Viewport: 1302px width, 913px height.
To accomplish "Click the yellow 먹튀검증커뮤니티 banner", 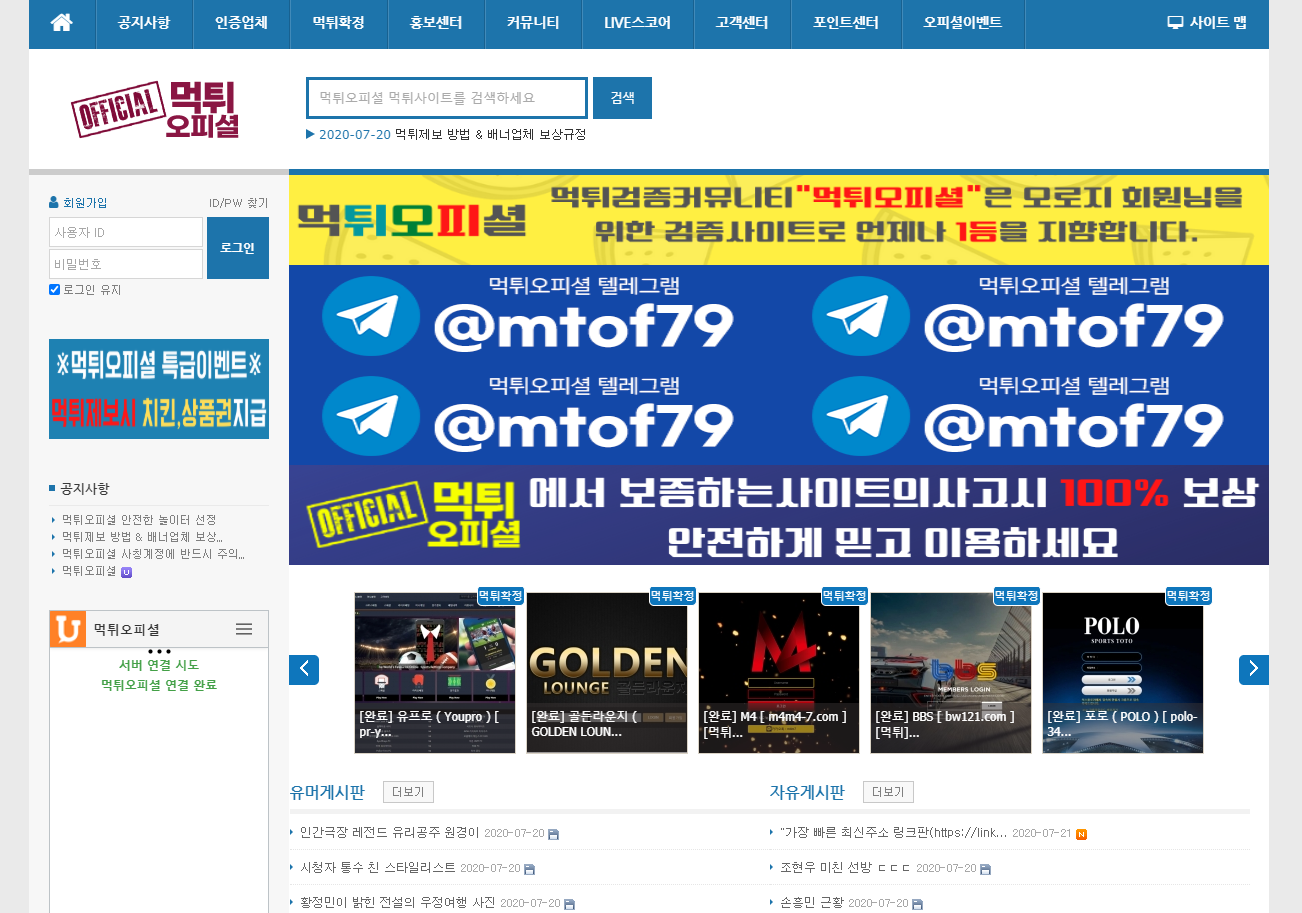I will point(779,220).
